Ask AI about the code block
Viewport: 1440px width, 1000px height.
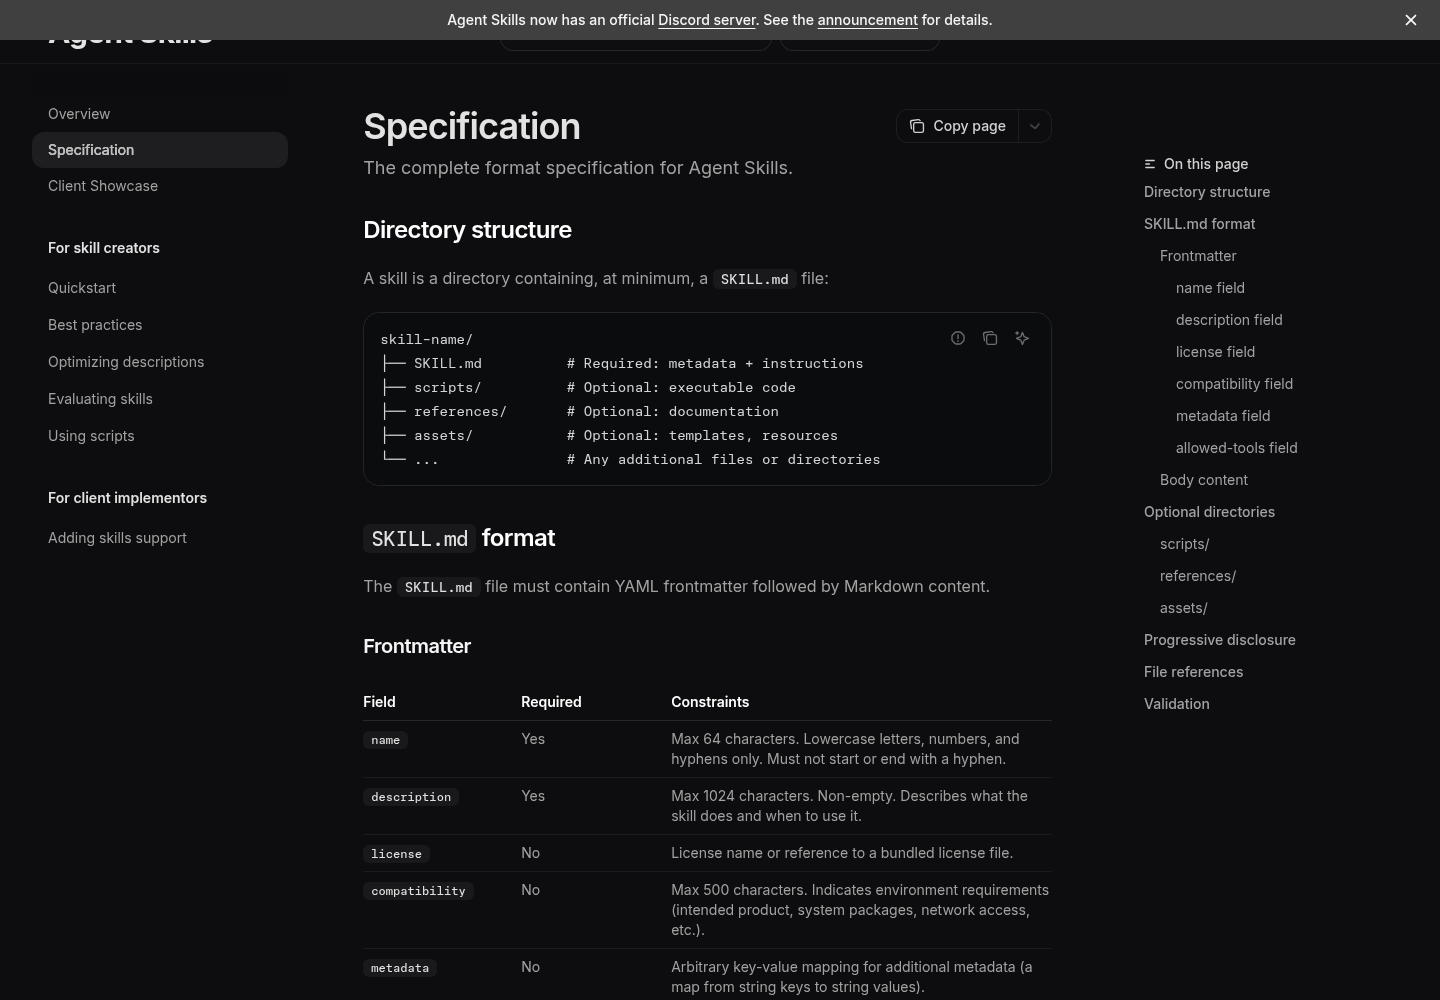1022,338
